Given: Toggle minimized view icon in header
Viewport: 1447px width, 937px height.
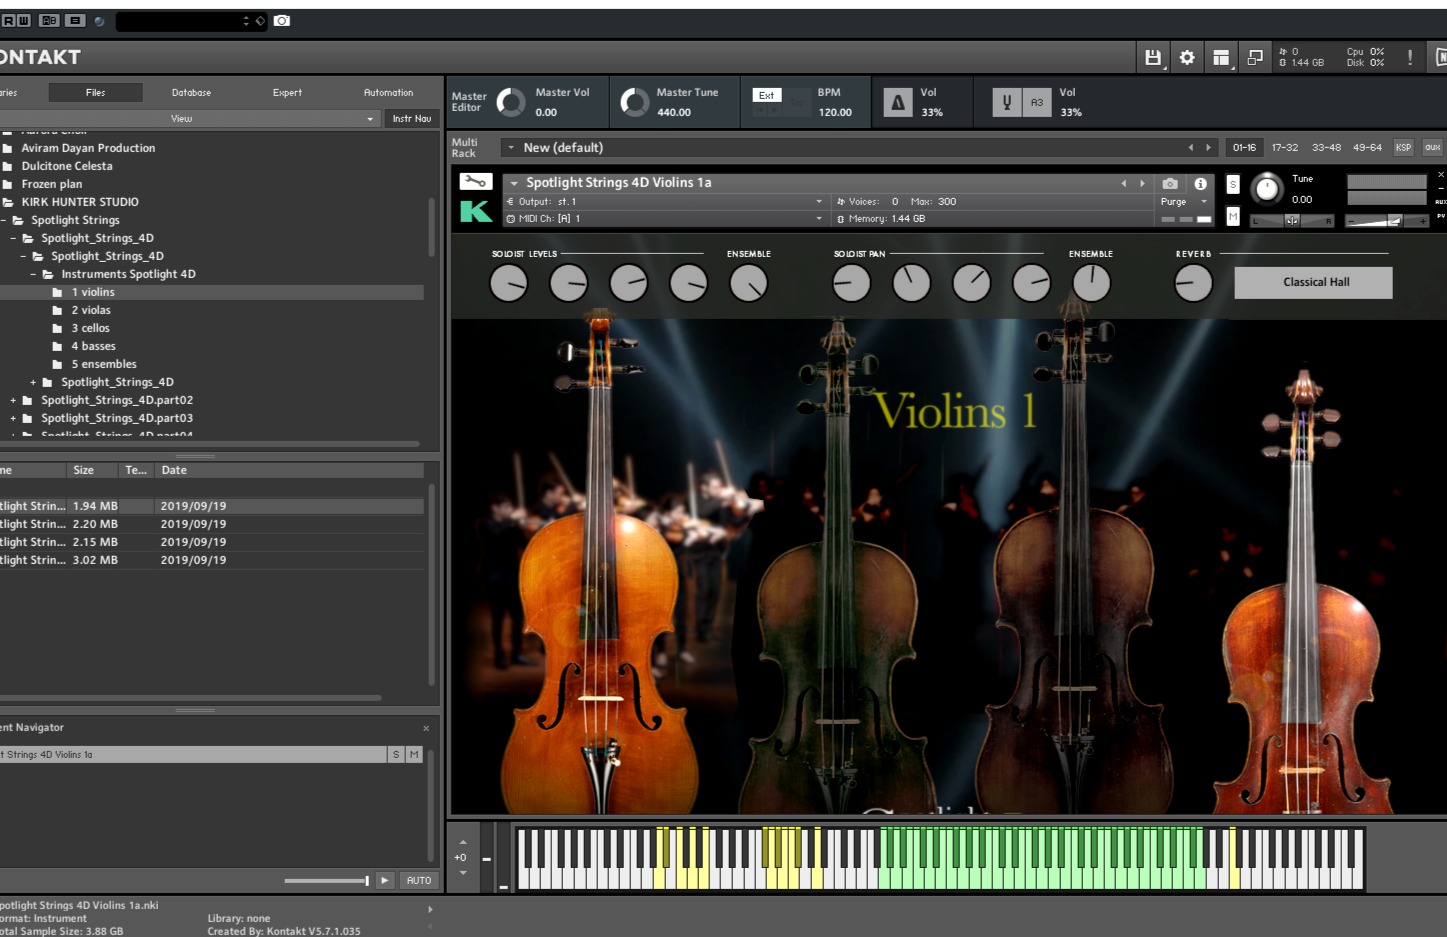Looking at the screenshot, I should [x=1255, y=58].
